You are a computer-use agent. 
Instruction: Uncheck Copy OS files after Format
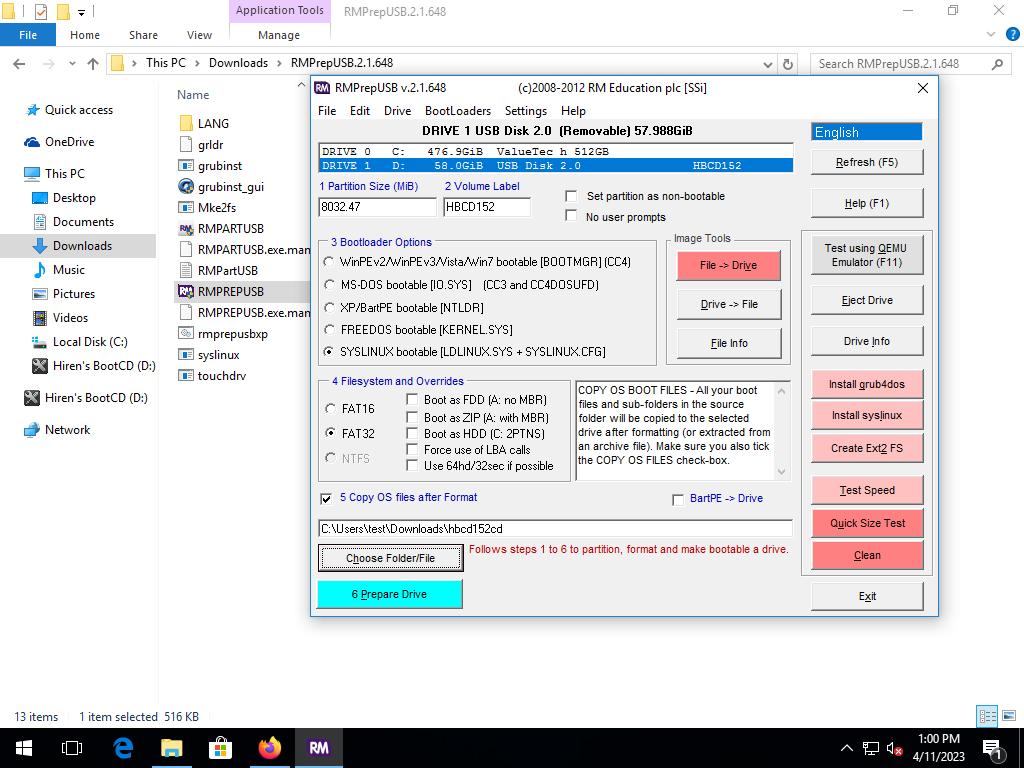click(x=326, y=498)
